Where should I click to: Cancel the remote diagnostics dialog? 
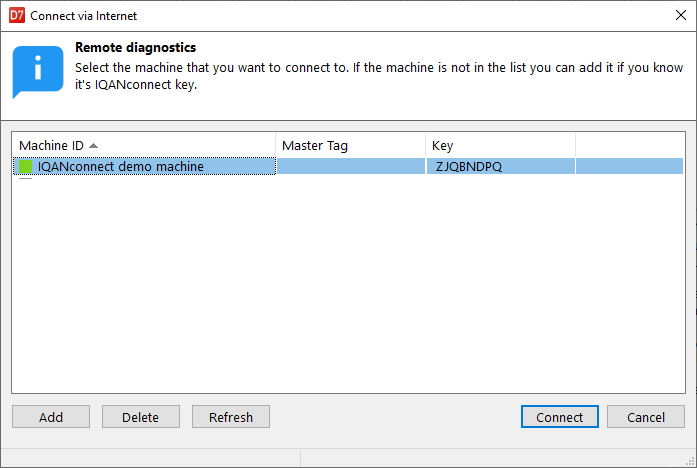(645, 417)
